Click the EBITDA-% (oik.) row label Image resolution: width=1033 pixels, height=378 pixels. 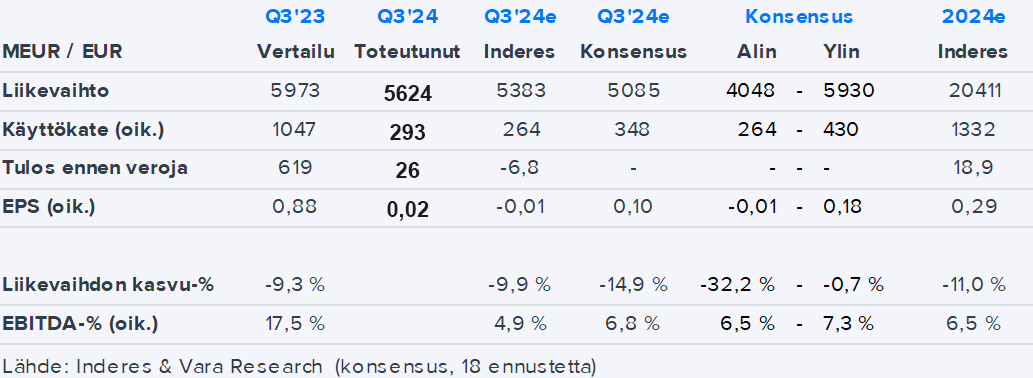click(80, 323)
